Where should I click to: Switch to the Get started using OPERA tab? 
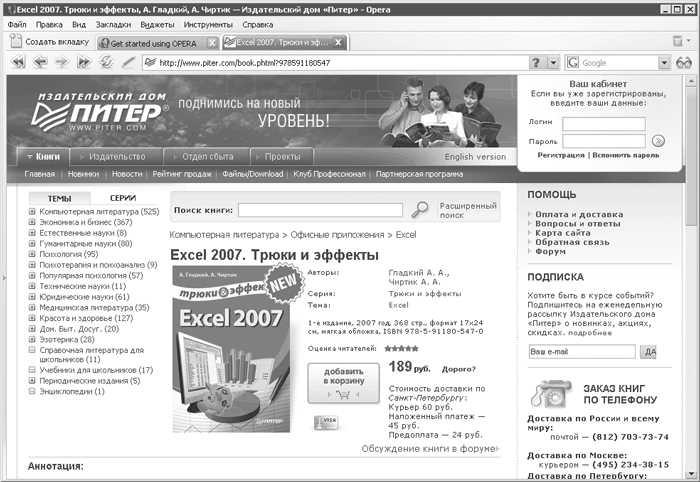155,42
